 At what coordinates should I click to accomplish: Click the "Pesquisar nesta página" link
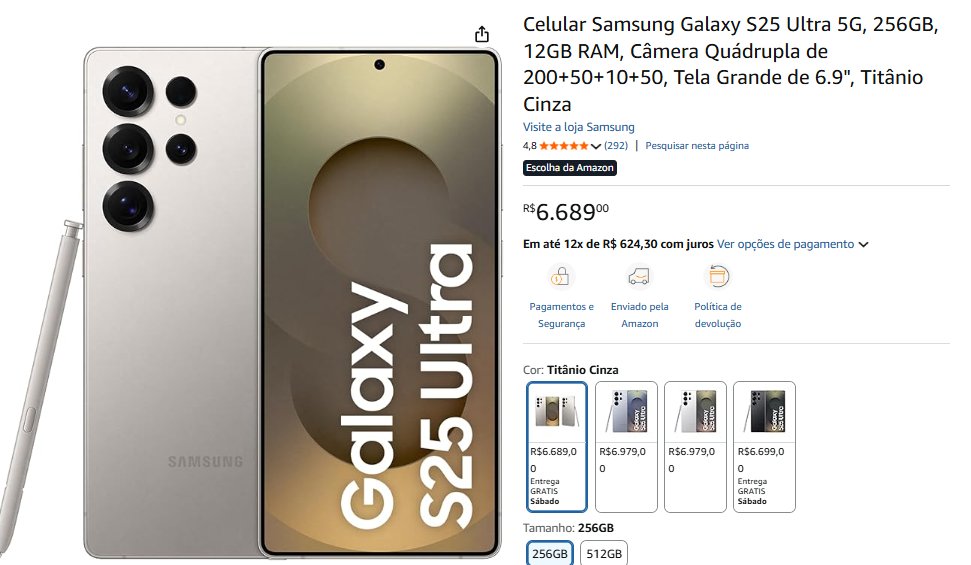[x=697, y=146]
